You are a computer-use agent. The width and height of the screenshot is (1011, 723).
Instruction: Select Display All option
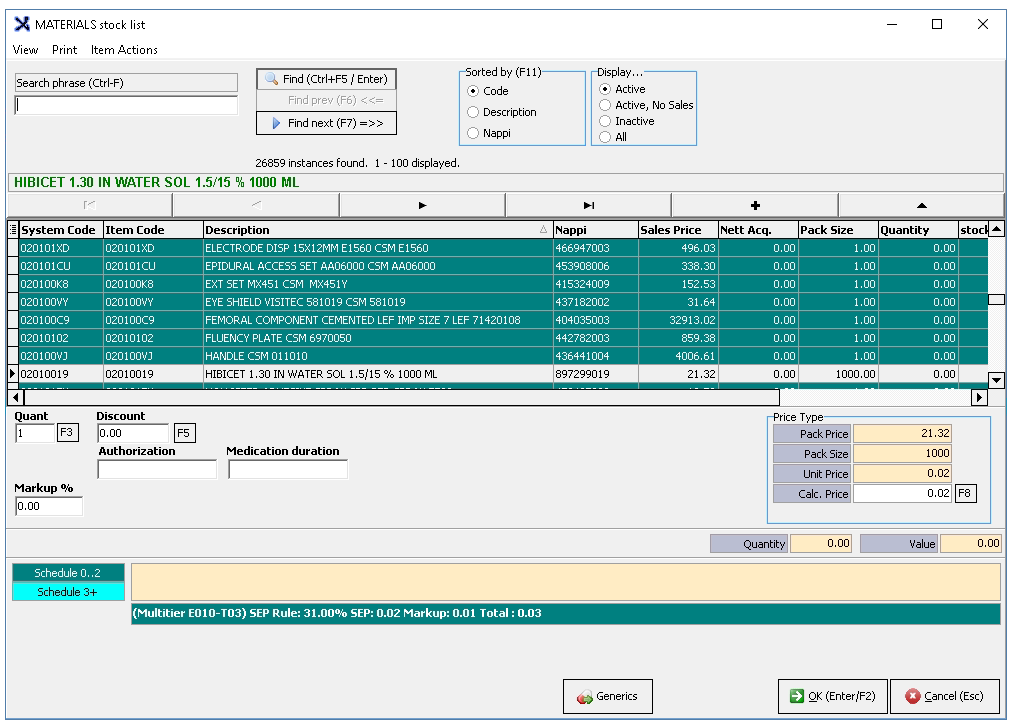[605, 137]
